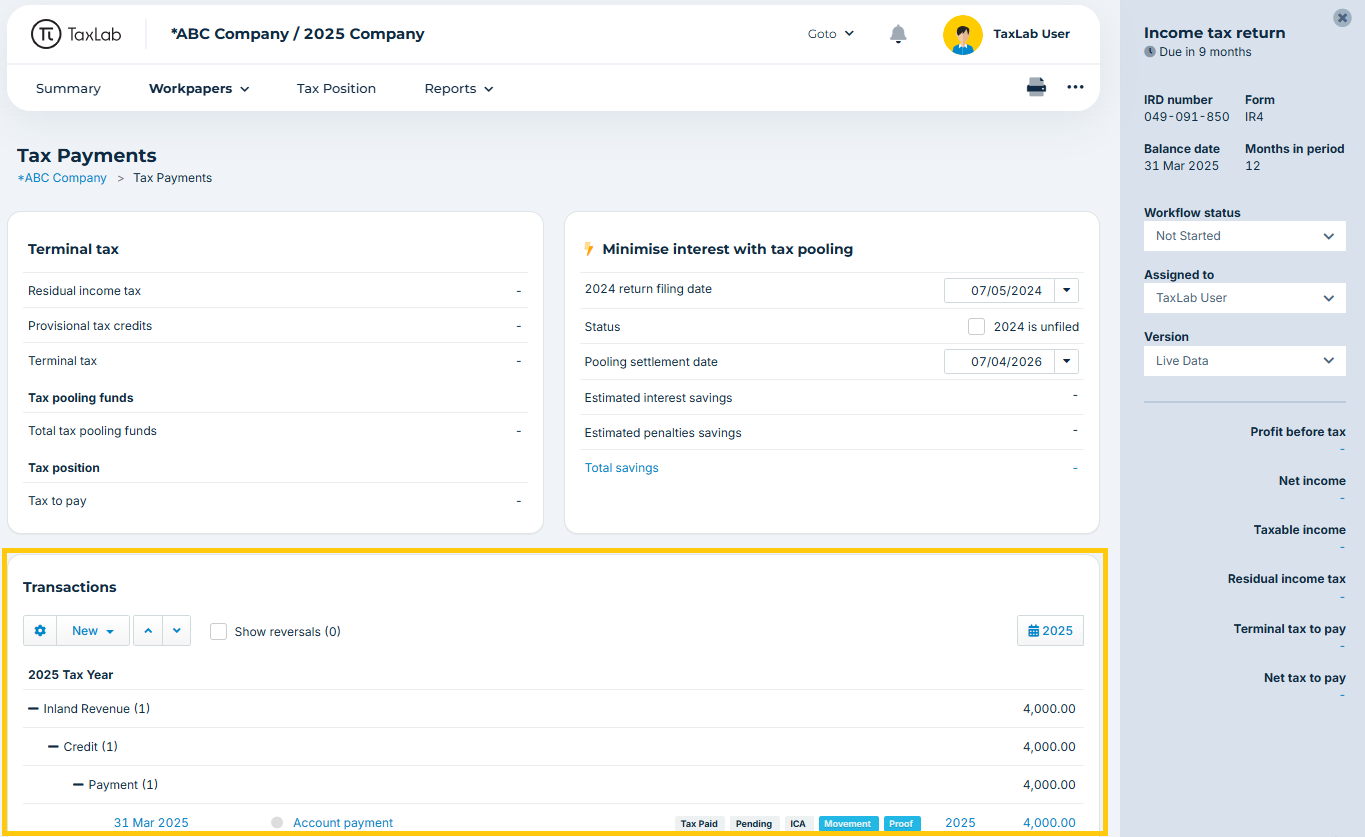Open the notifications bell

898,34
